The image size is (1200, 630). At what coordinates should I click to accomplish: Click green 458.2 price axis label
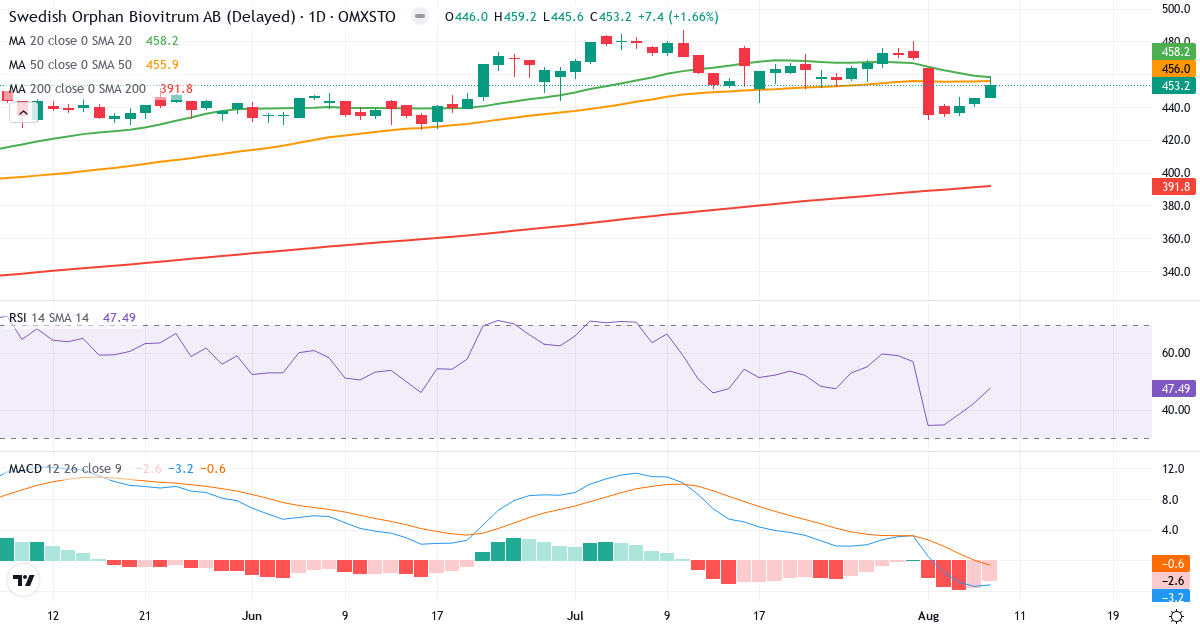tap(1176, 51)
